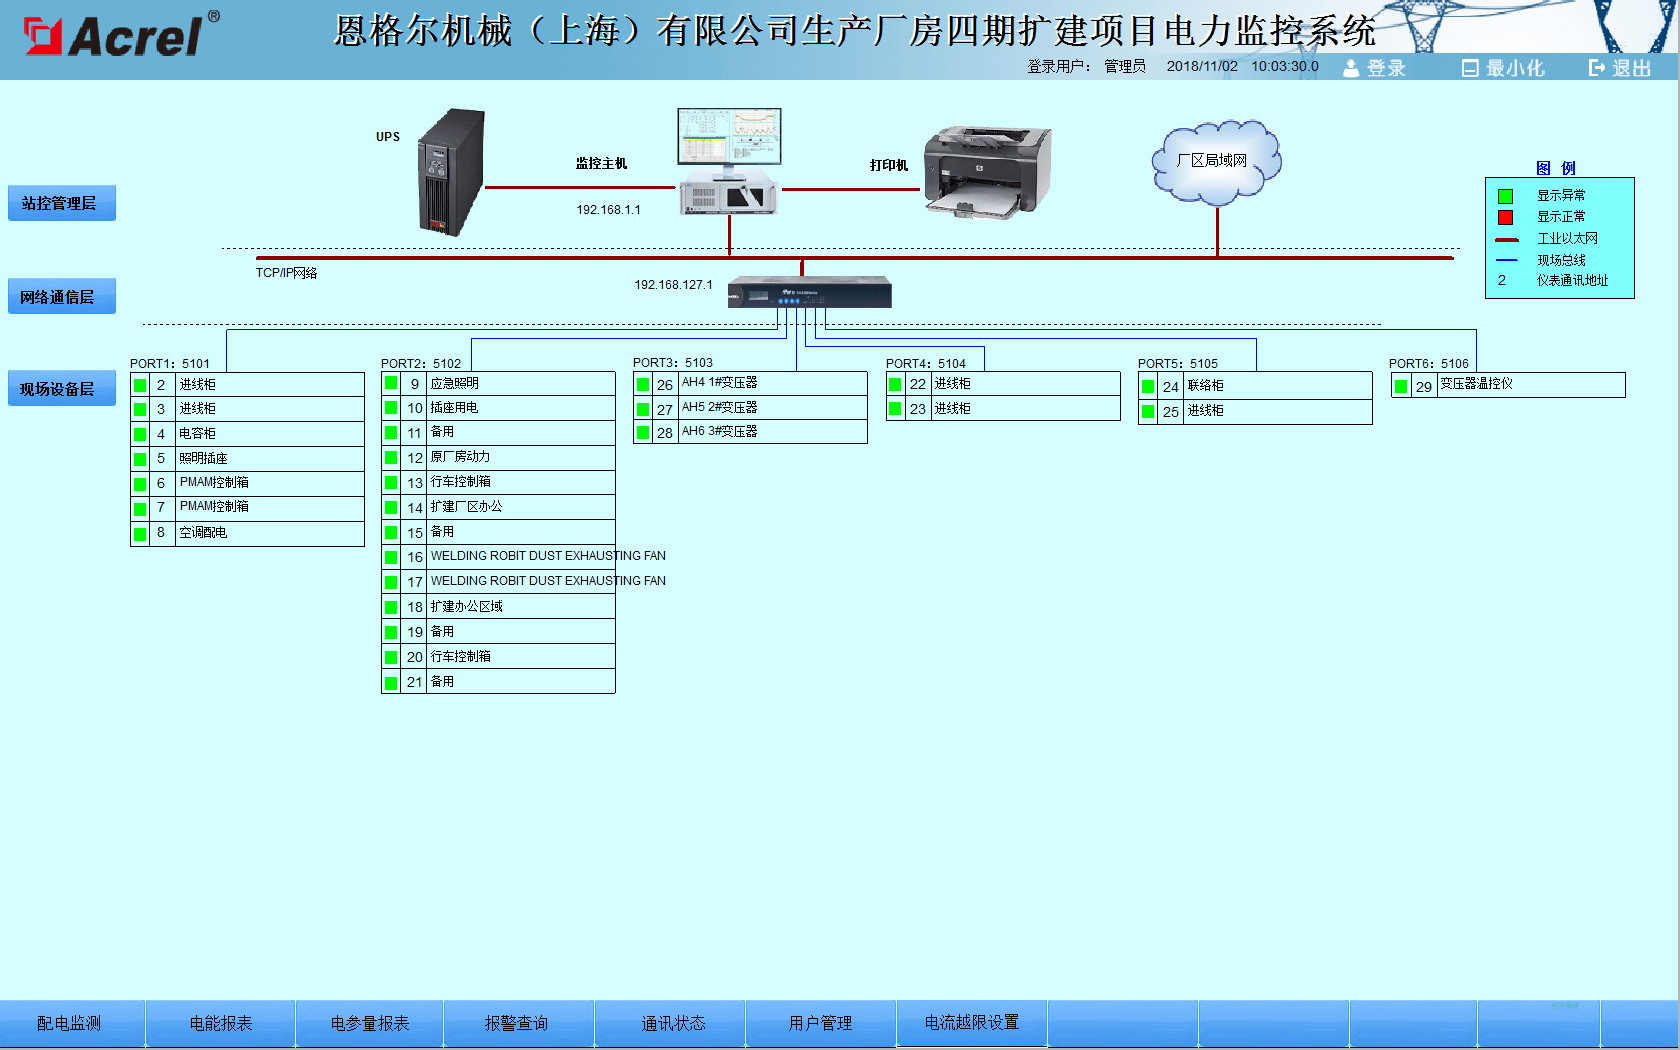Click the UPS tower device icon
Screen dimensions: 1680x1050
[451, 172]
